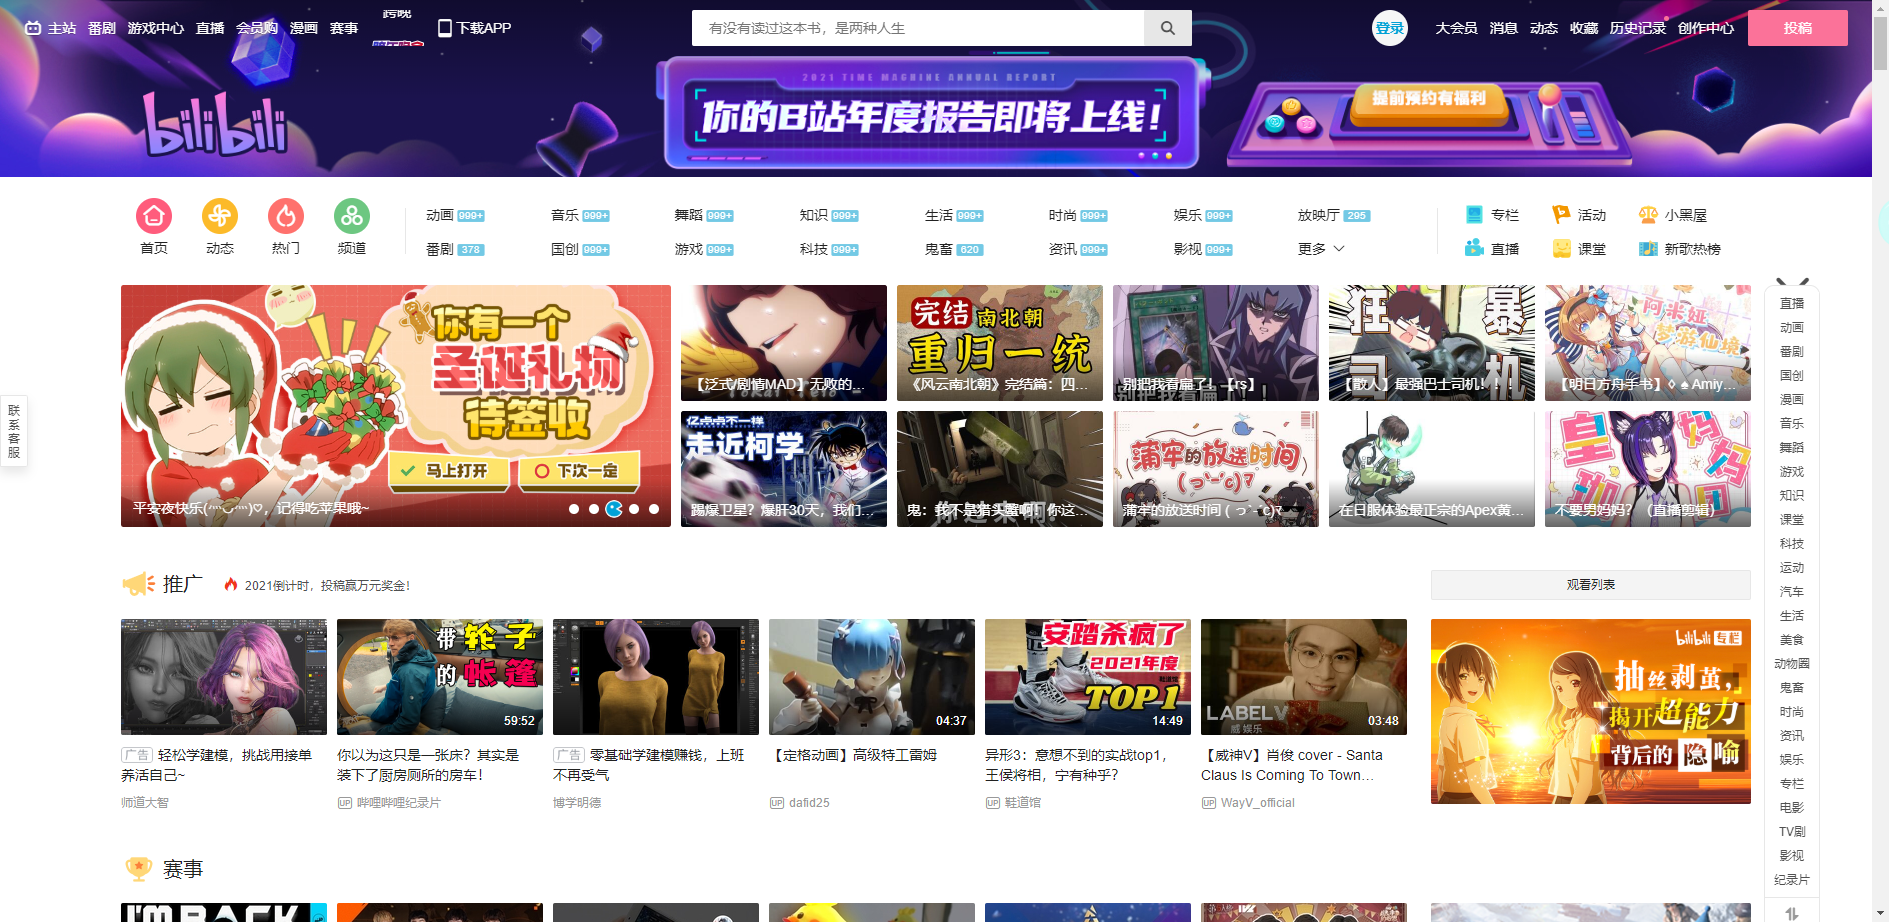Open the 热门 flame icon
1889x922 pixels.
286,216
